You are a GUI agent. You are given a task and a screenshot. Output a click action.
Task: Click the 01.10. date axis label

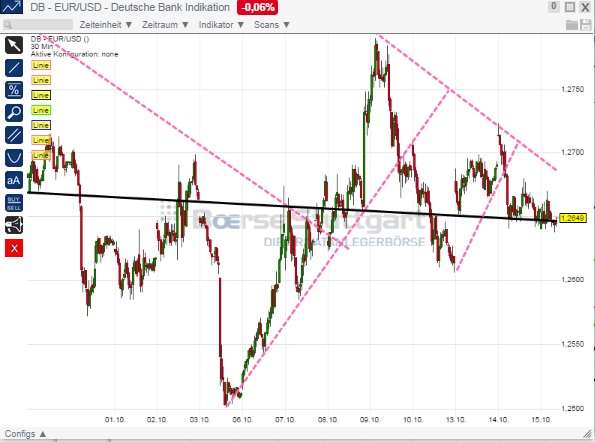115,420
